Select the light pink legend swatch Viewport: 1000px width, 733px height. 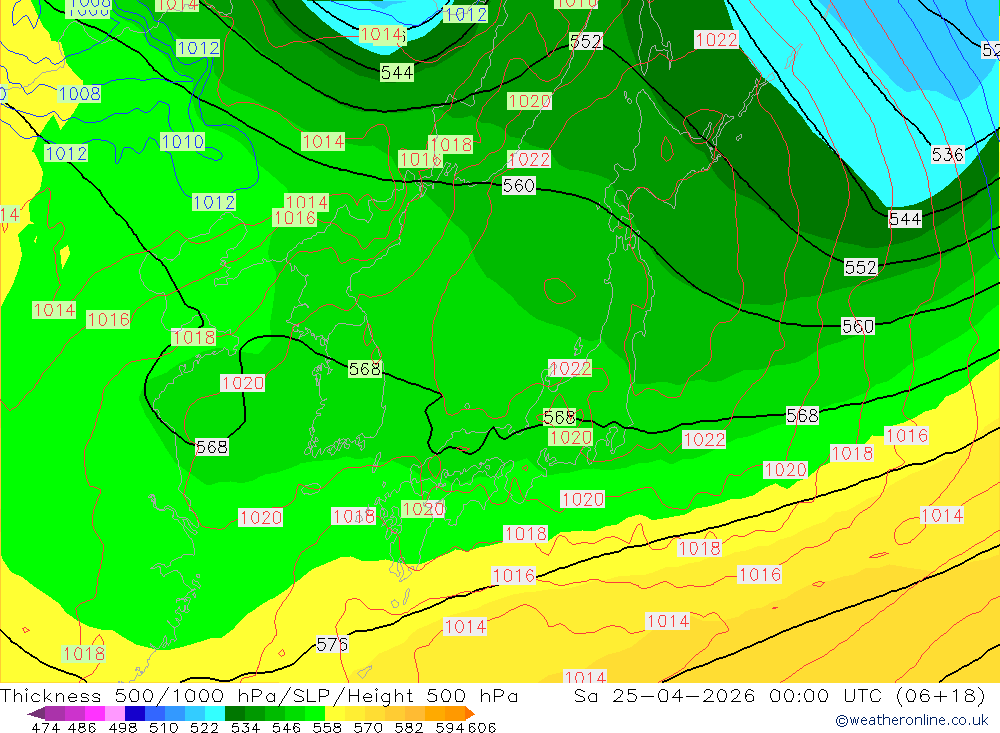(x=115, y=713)
